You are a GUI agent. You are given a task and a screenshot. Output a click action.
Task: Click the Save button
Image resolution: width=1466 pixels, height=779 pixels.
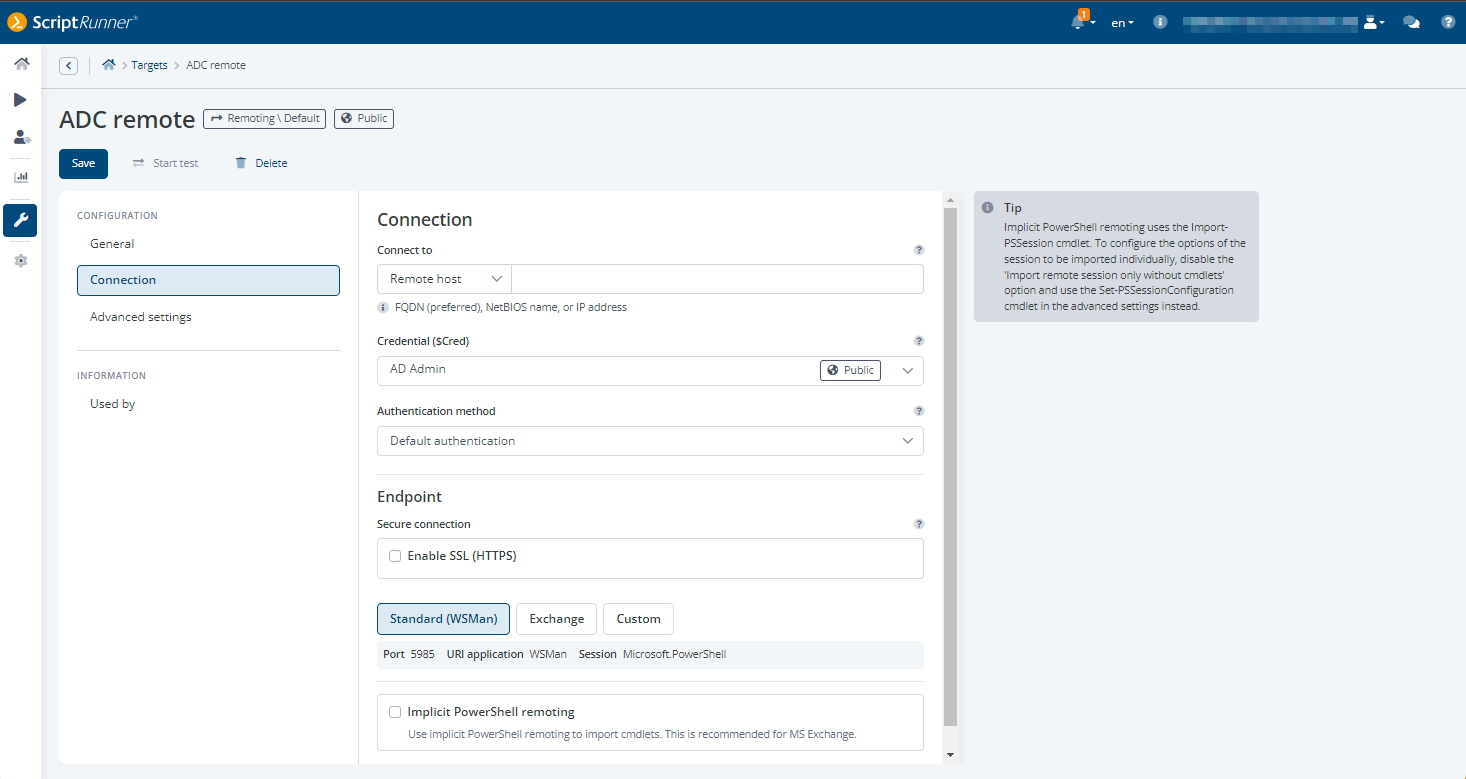83,163
